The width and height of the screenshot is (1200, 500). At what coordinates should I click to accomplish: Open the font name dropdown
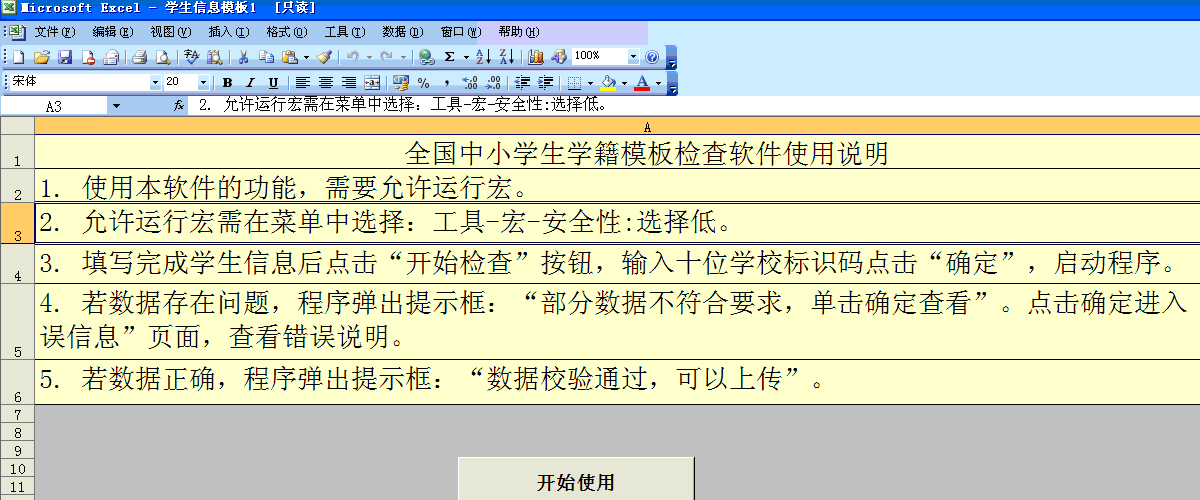click(x=155, y=82)
